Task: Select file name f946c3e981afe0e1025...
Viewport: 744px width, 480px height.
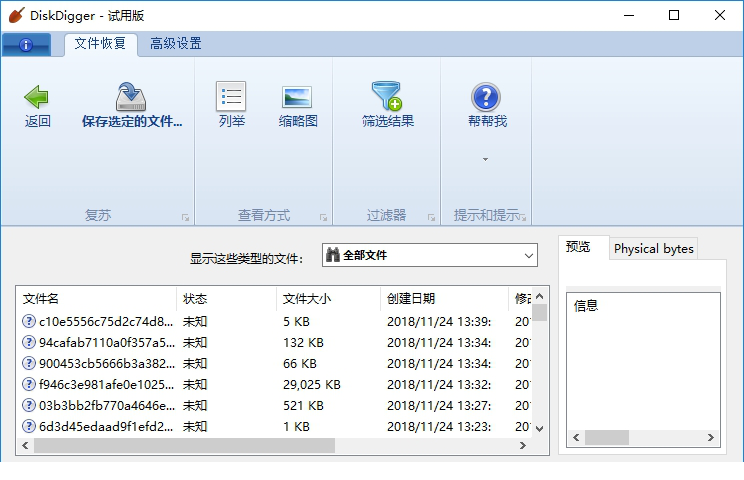Action: tap(106, 384)
